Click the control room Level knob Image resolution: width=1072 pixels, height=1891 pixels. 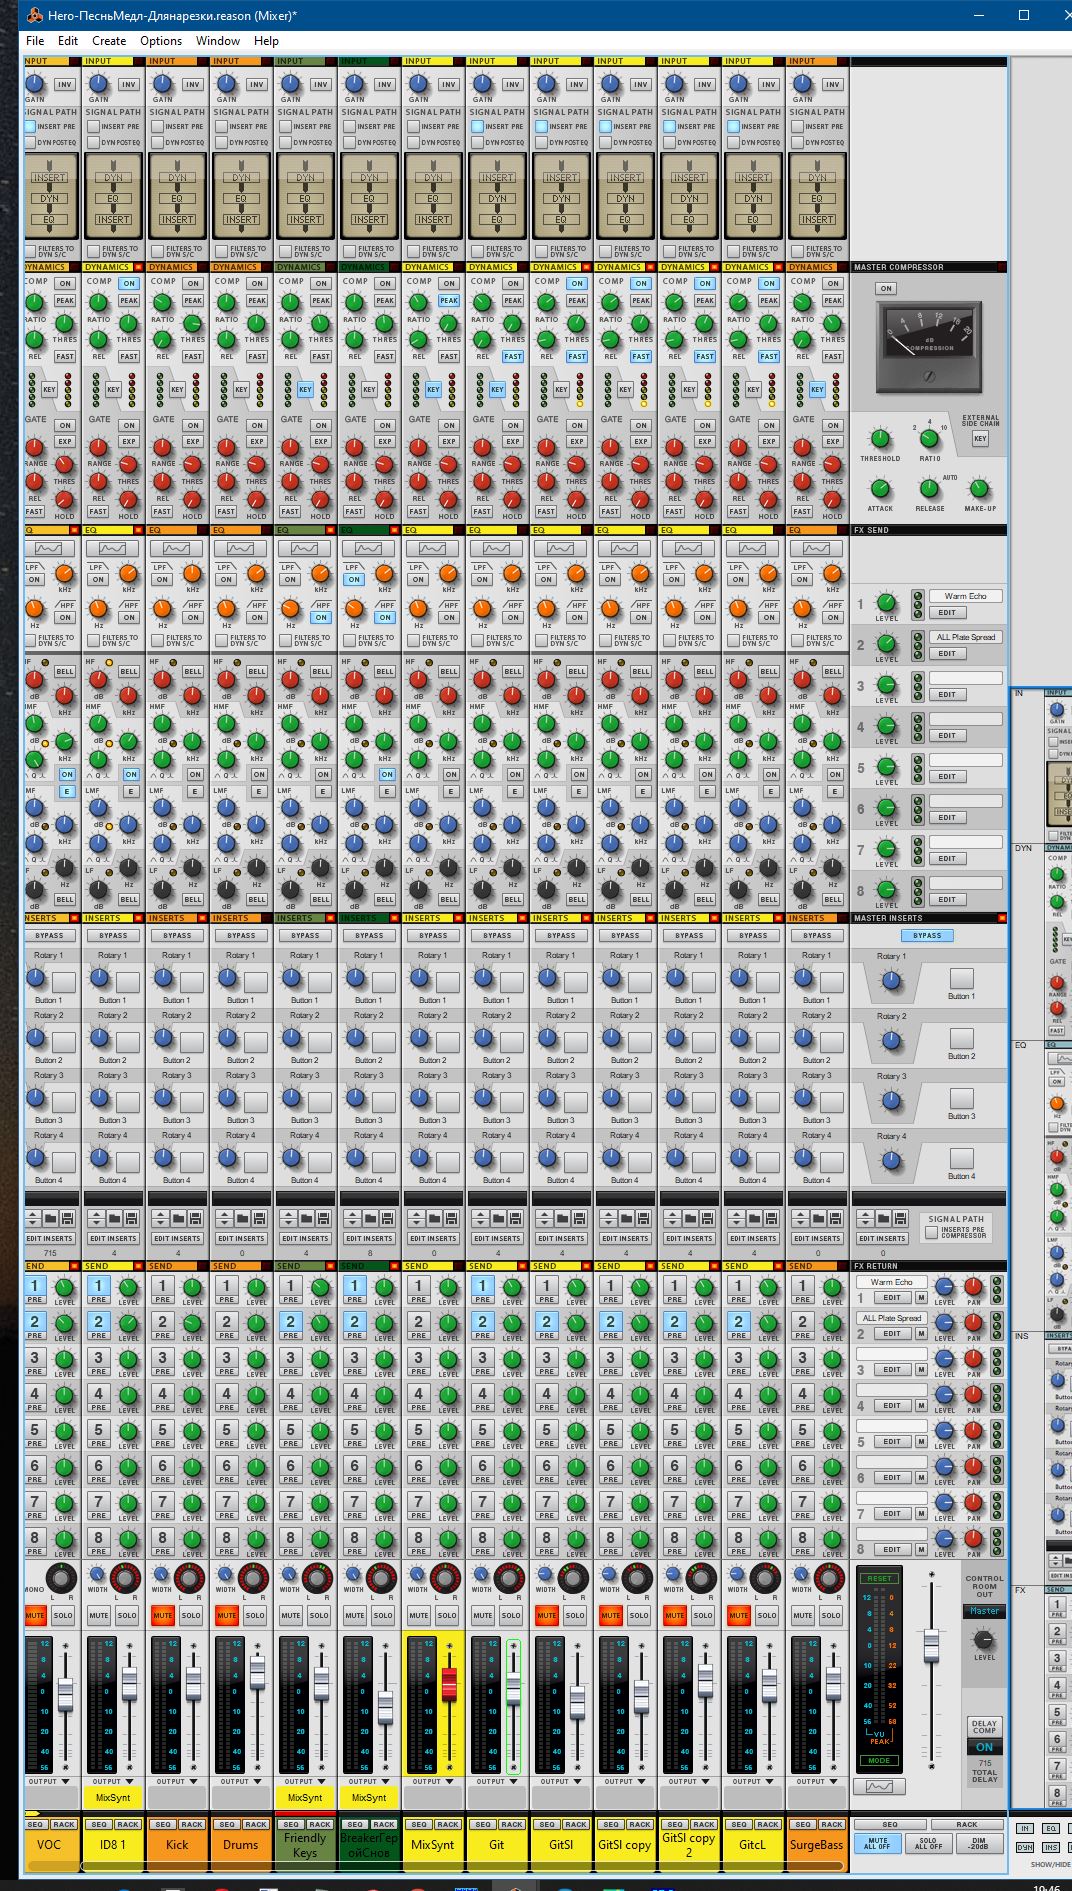984,1640
